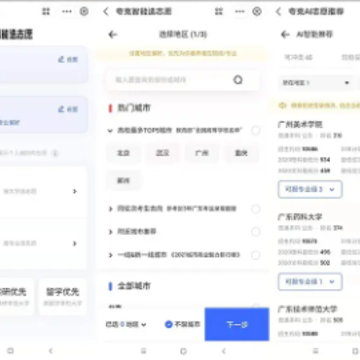This screenshot has width=360, height=360.
Task: Choose the 广州 city chip
Action: point(202,153)
